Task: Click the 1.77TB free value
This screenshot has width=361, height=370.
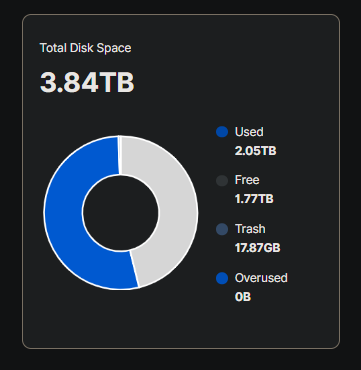Action: click(x=254, y=199)
